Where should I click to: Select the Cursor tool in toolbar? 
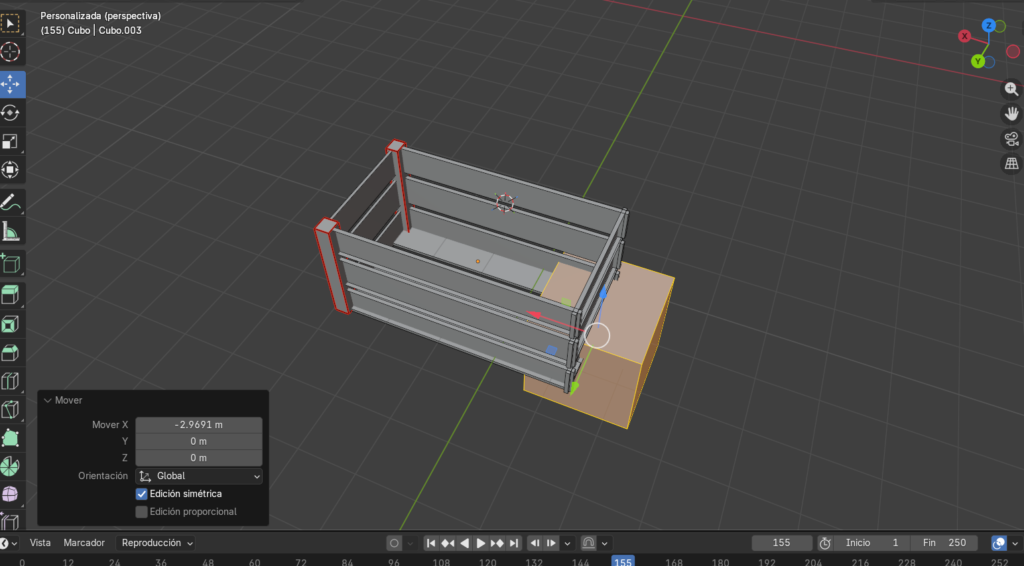[x=11, y=52]
